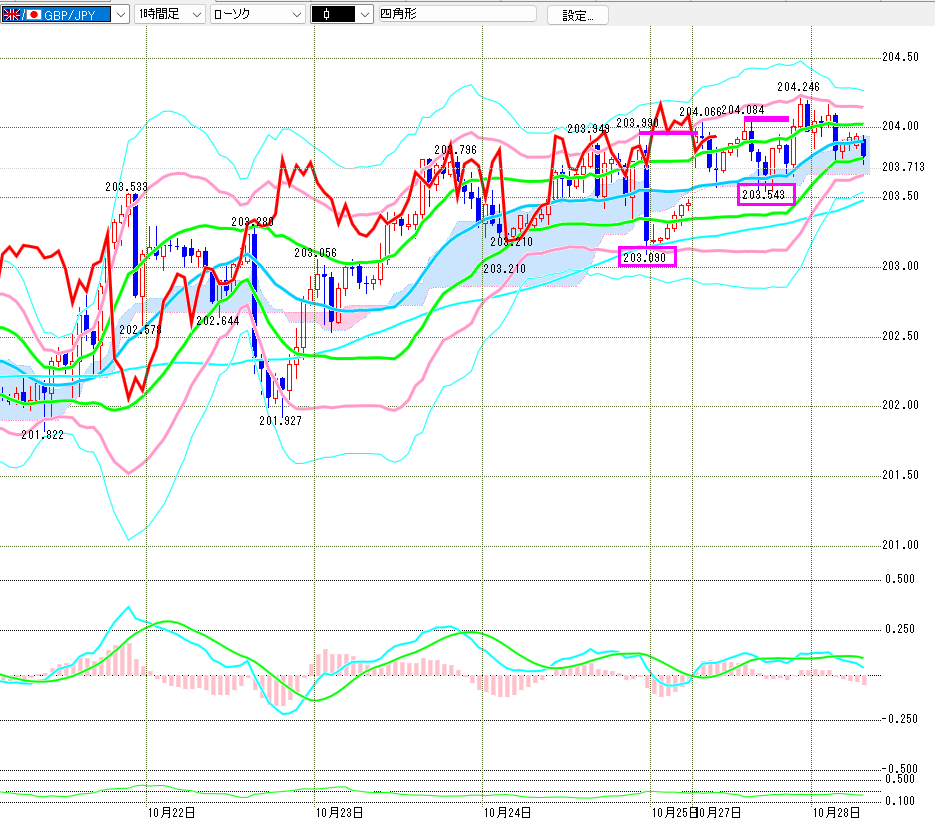
Task: Click the UK flag icon
Action: [x=13, y=15]
